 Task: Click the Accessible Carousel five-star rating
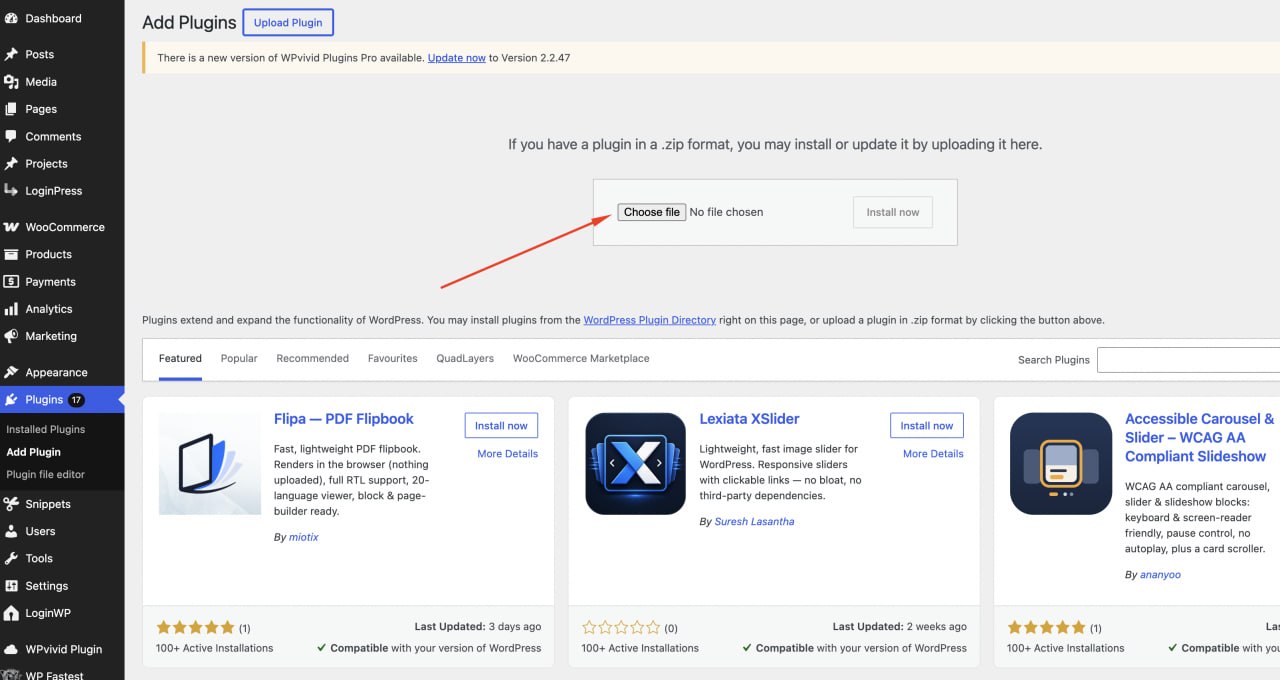click(1047, 628)
